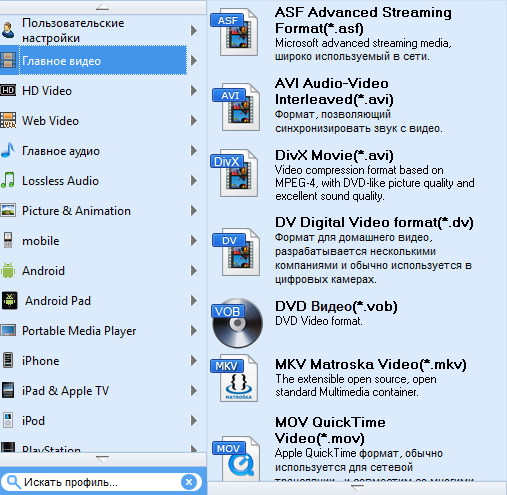Click the AVI format file icon
This screenshot has height=495, width=507.
click(x=236, y=107)
